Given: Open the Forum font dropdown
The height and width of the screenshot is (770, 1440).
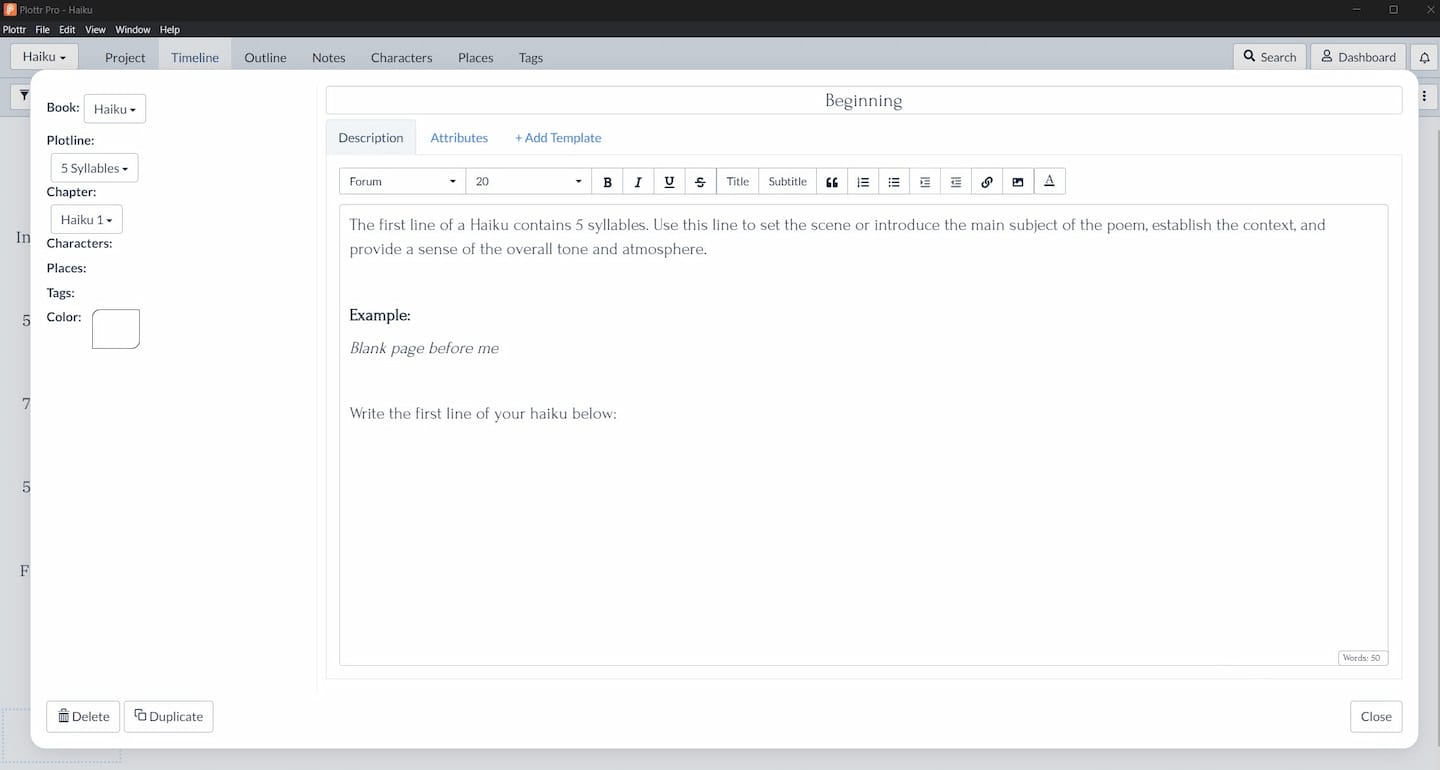Looking at the screenshot, I should [402, 182].
